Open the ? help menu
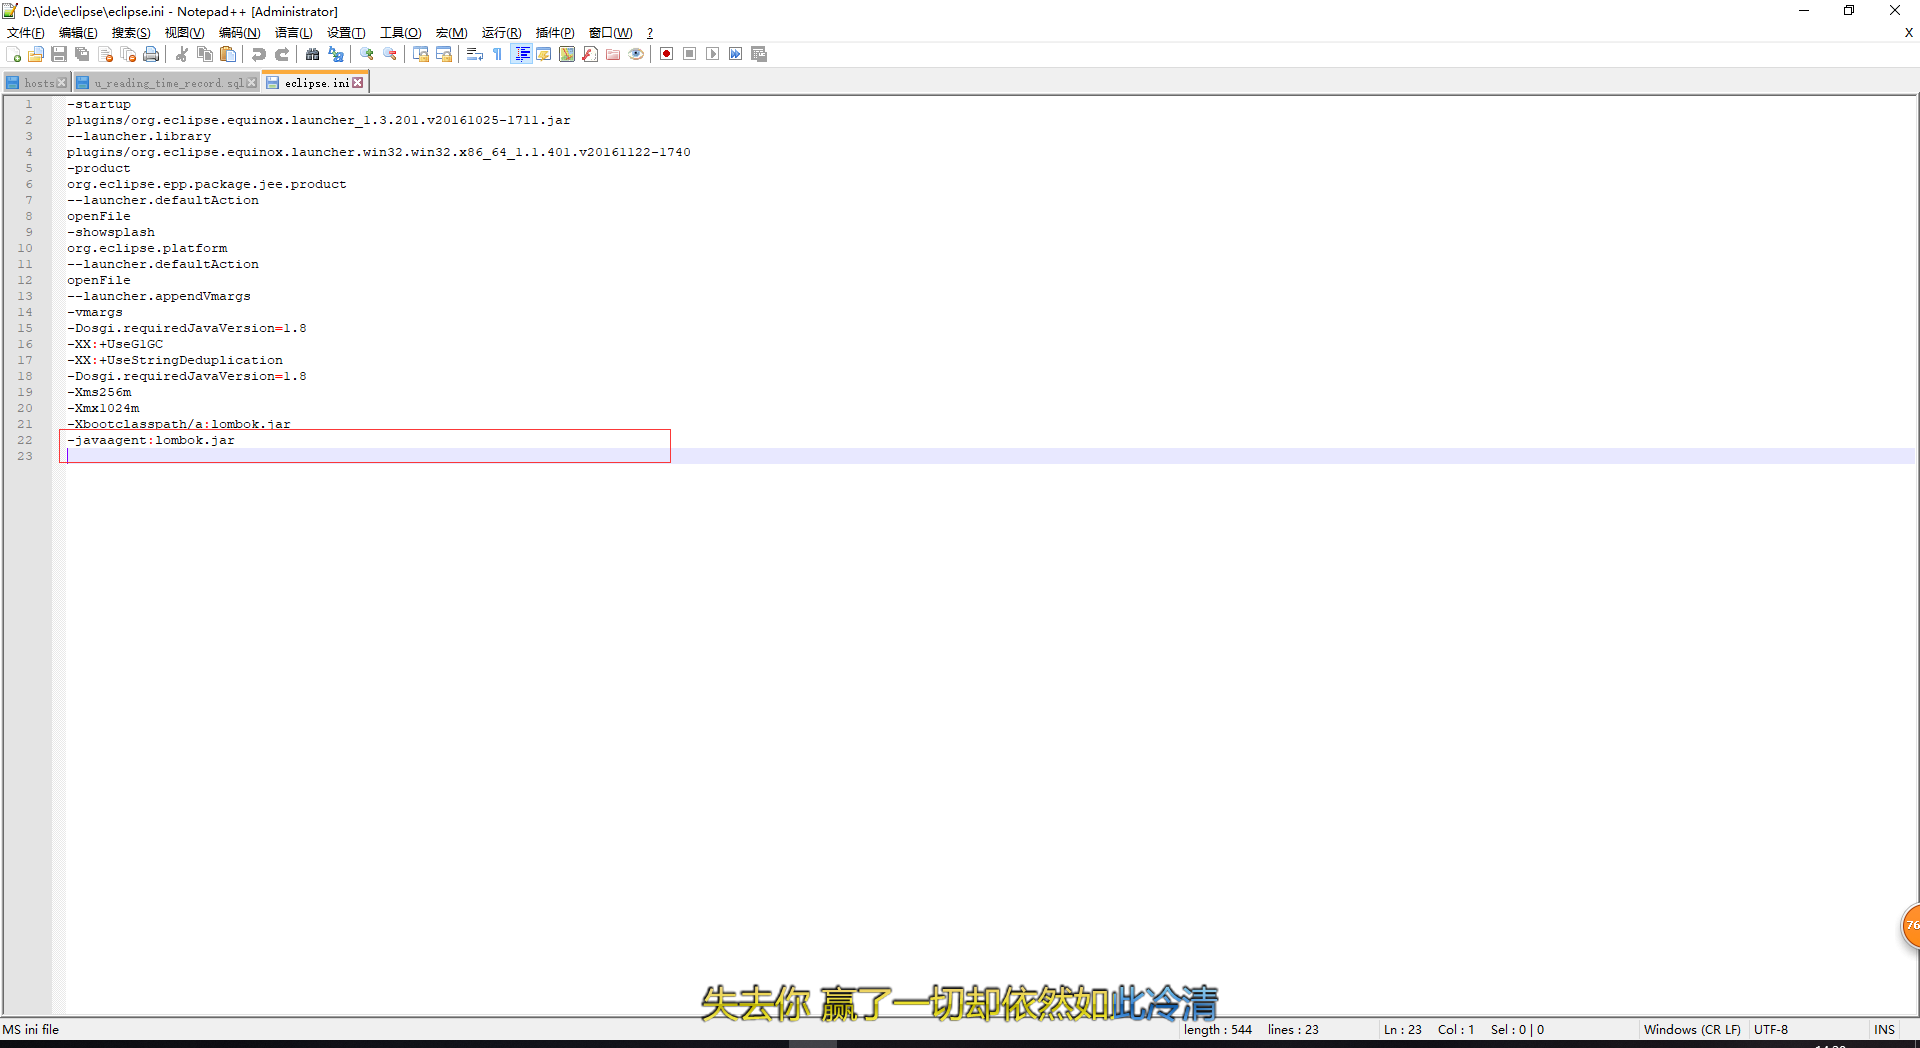 650,33
